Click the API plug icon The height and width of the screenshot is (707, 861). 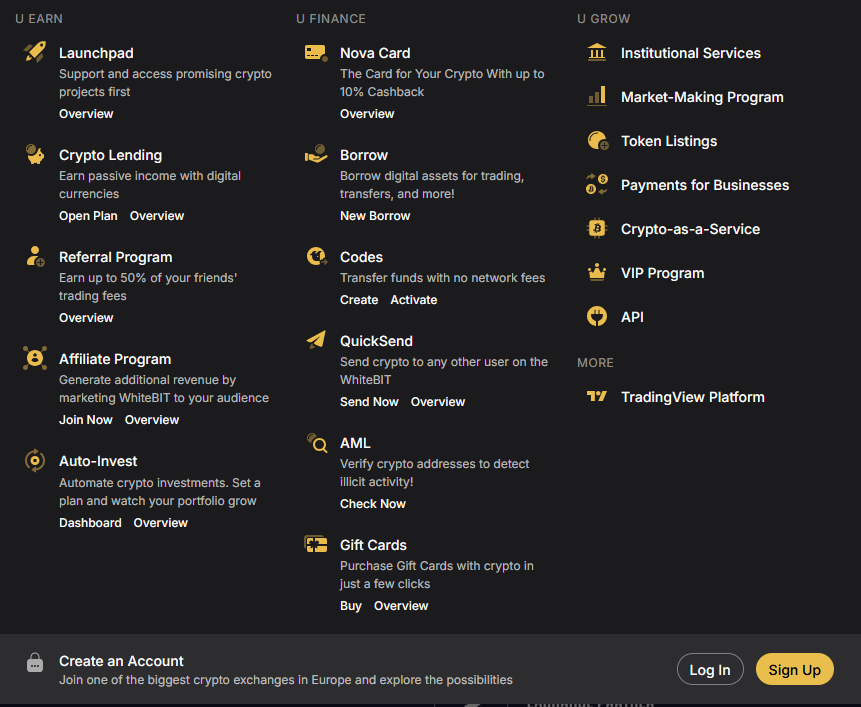pos(597,316)
